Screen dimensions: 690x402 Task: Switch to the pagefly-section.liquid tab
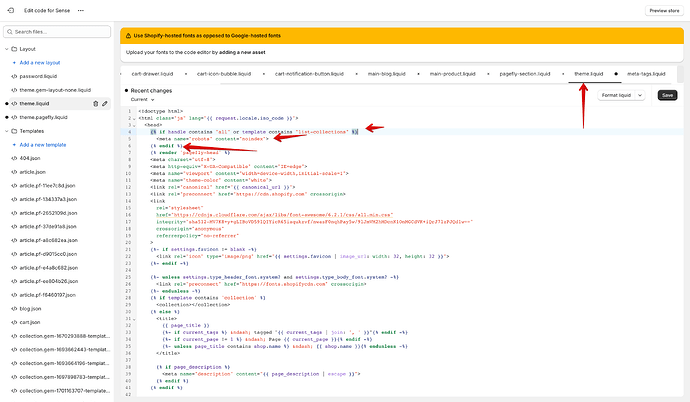(x=524, y=74)
